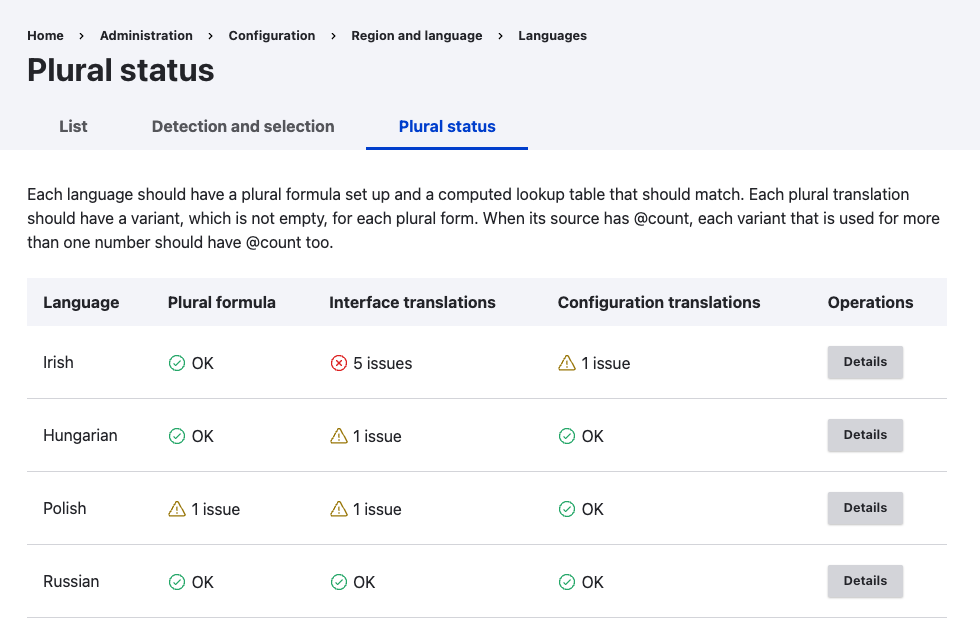Viewport: 980px width, 640px height.
Task: Click the Operations column header
Action: pyautogui.click(x=871, y=302)
